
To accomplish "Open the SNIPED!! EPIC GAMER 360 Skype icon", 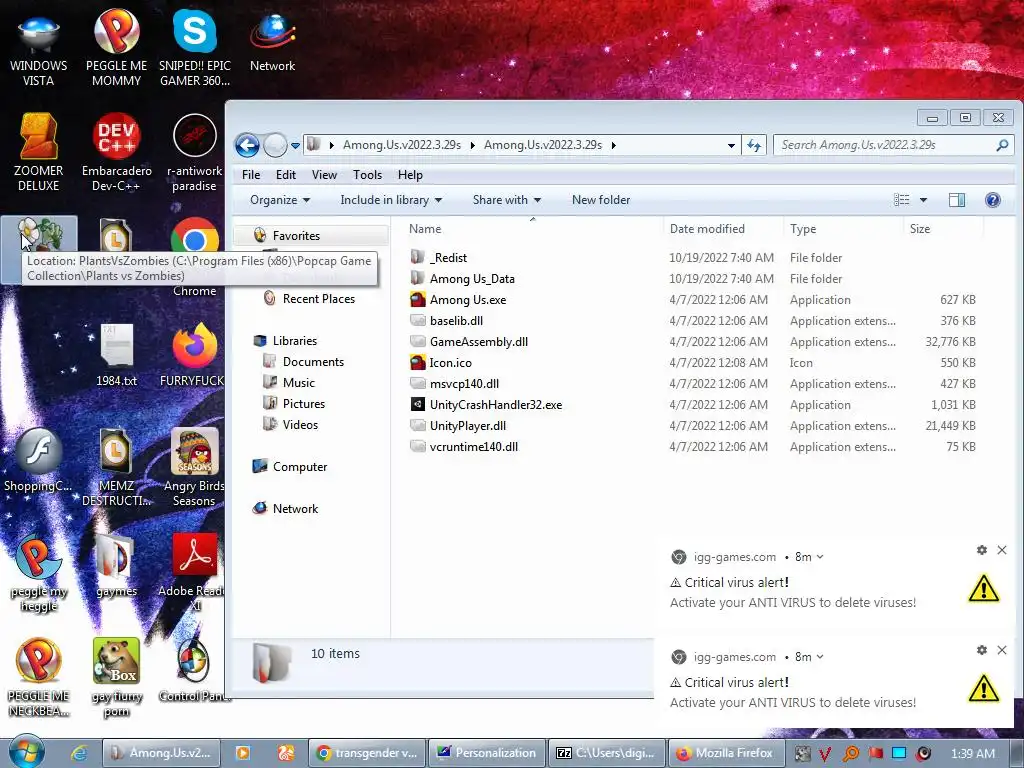I will 195,49.
